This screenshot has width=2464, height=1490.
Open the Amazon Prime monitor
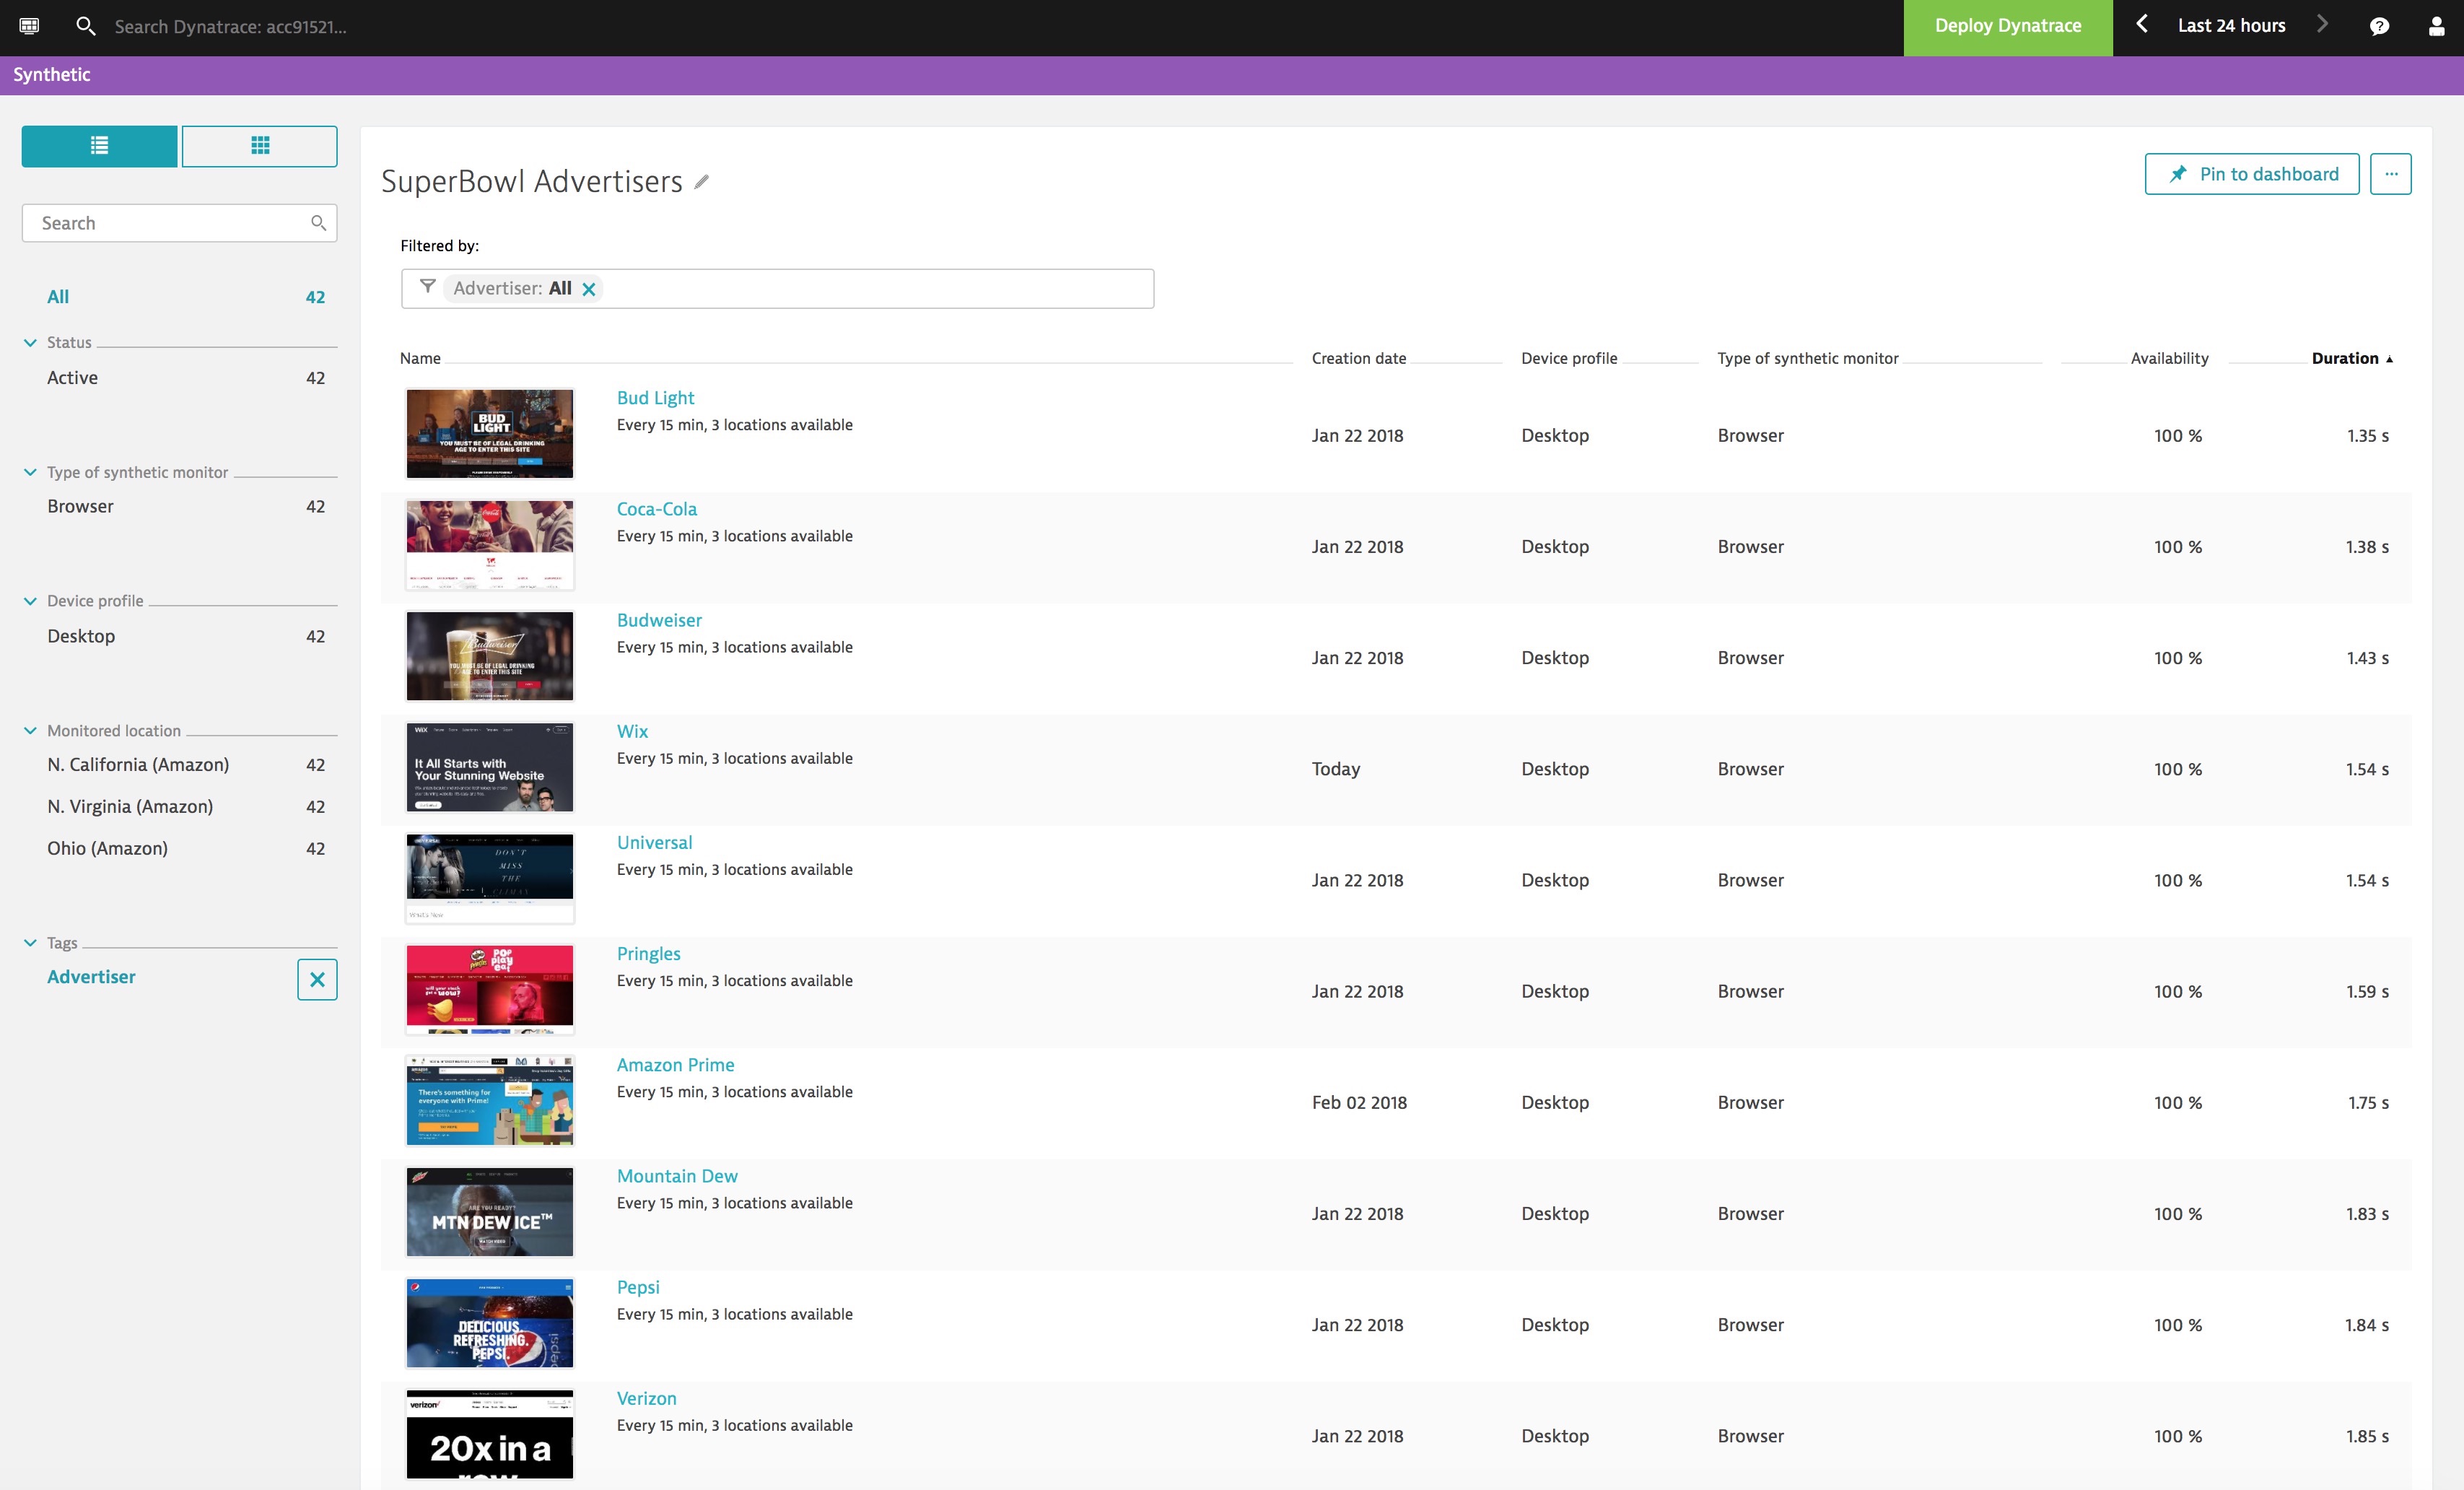(x=675, y=1065)
